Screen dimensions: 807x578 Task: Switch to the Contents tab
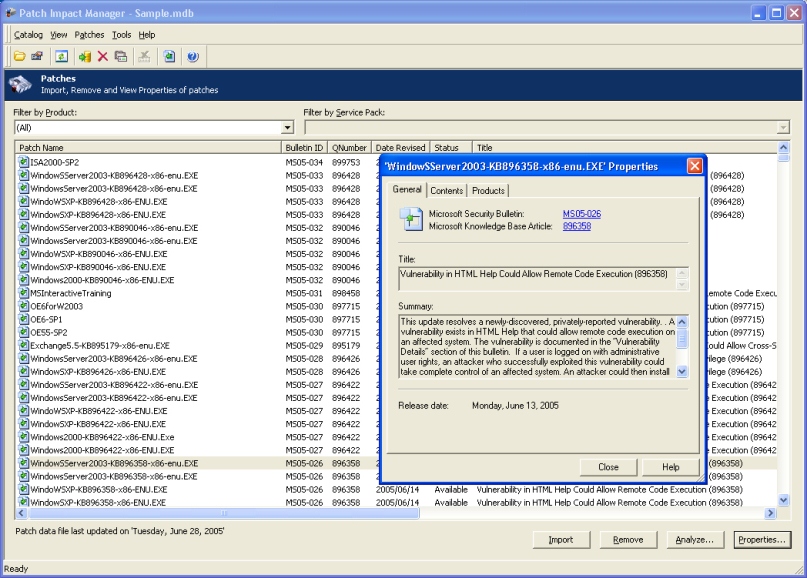446,191
